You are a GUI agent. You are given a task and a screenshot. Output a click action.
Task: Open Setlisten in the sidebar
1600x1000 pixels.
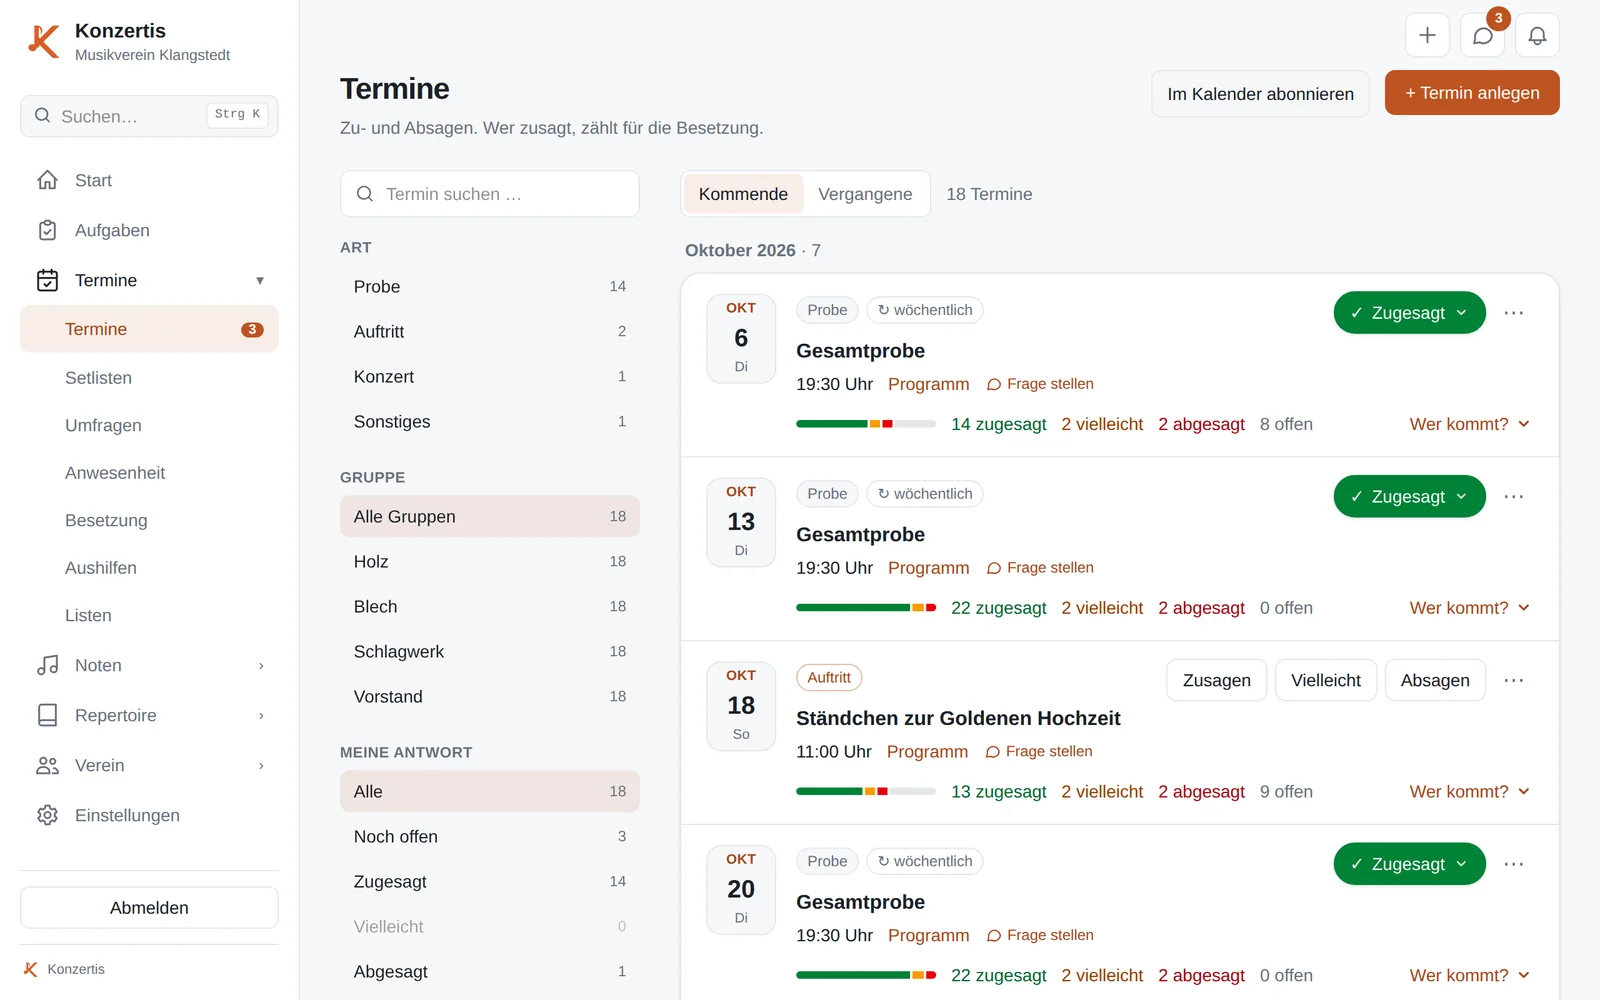click(98, 378)
